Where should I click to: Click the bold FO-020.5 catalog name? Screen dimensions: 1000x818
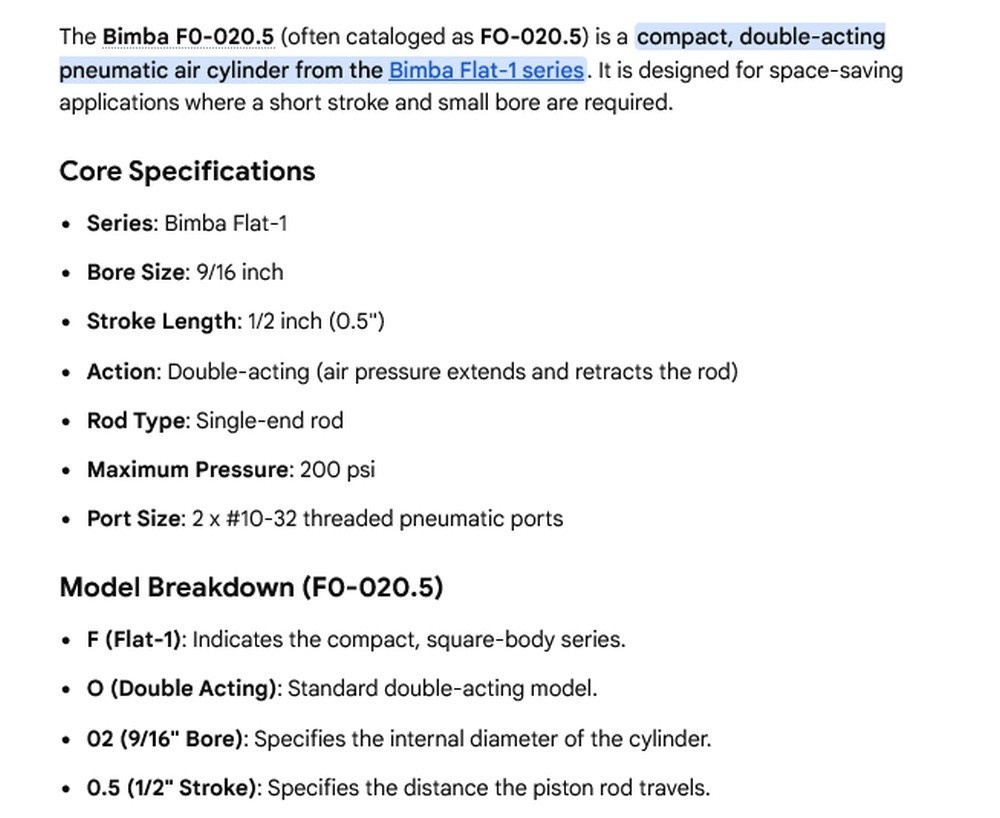point(531,37)
